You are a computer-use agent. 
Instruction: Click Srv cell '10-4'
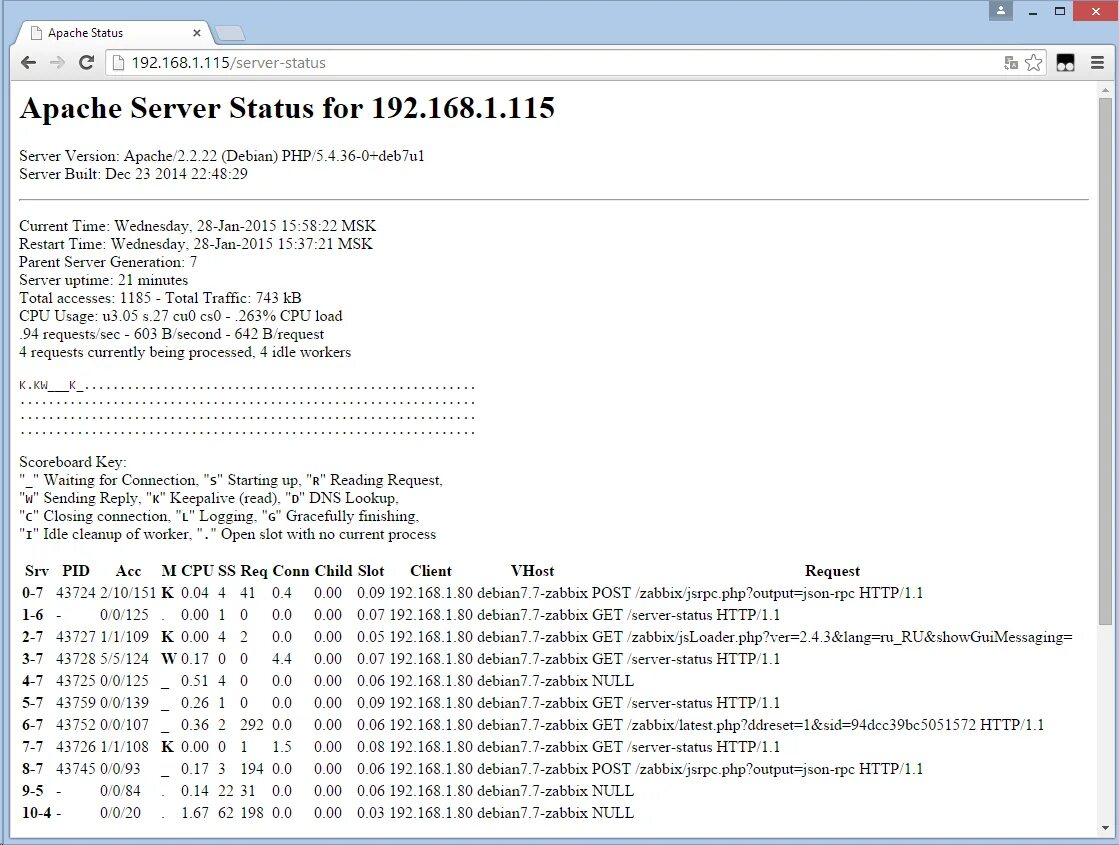pos(36,813)
